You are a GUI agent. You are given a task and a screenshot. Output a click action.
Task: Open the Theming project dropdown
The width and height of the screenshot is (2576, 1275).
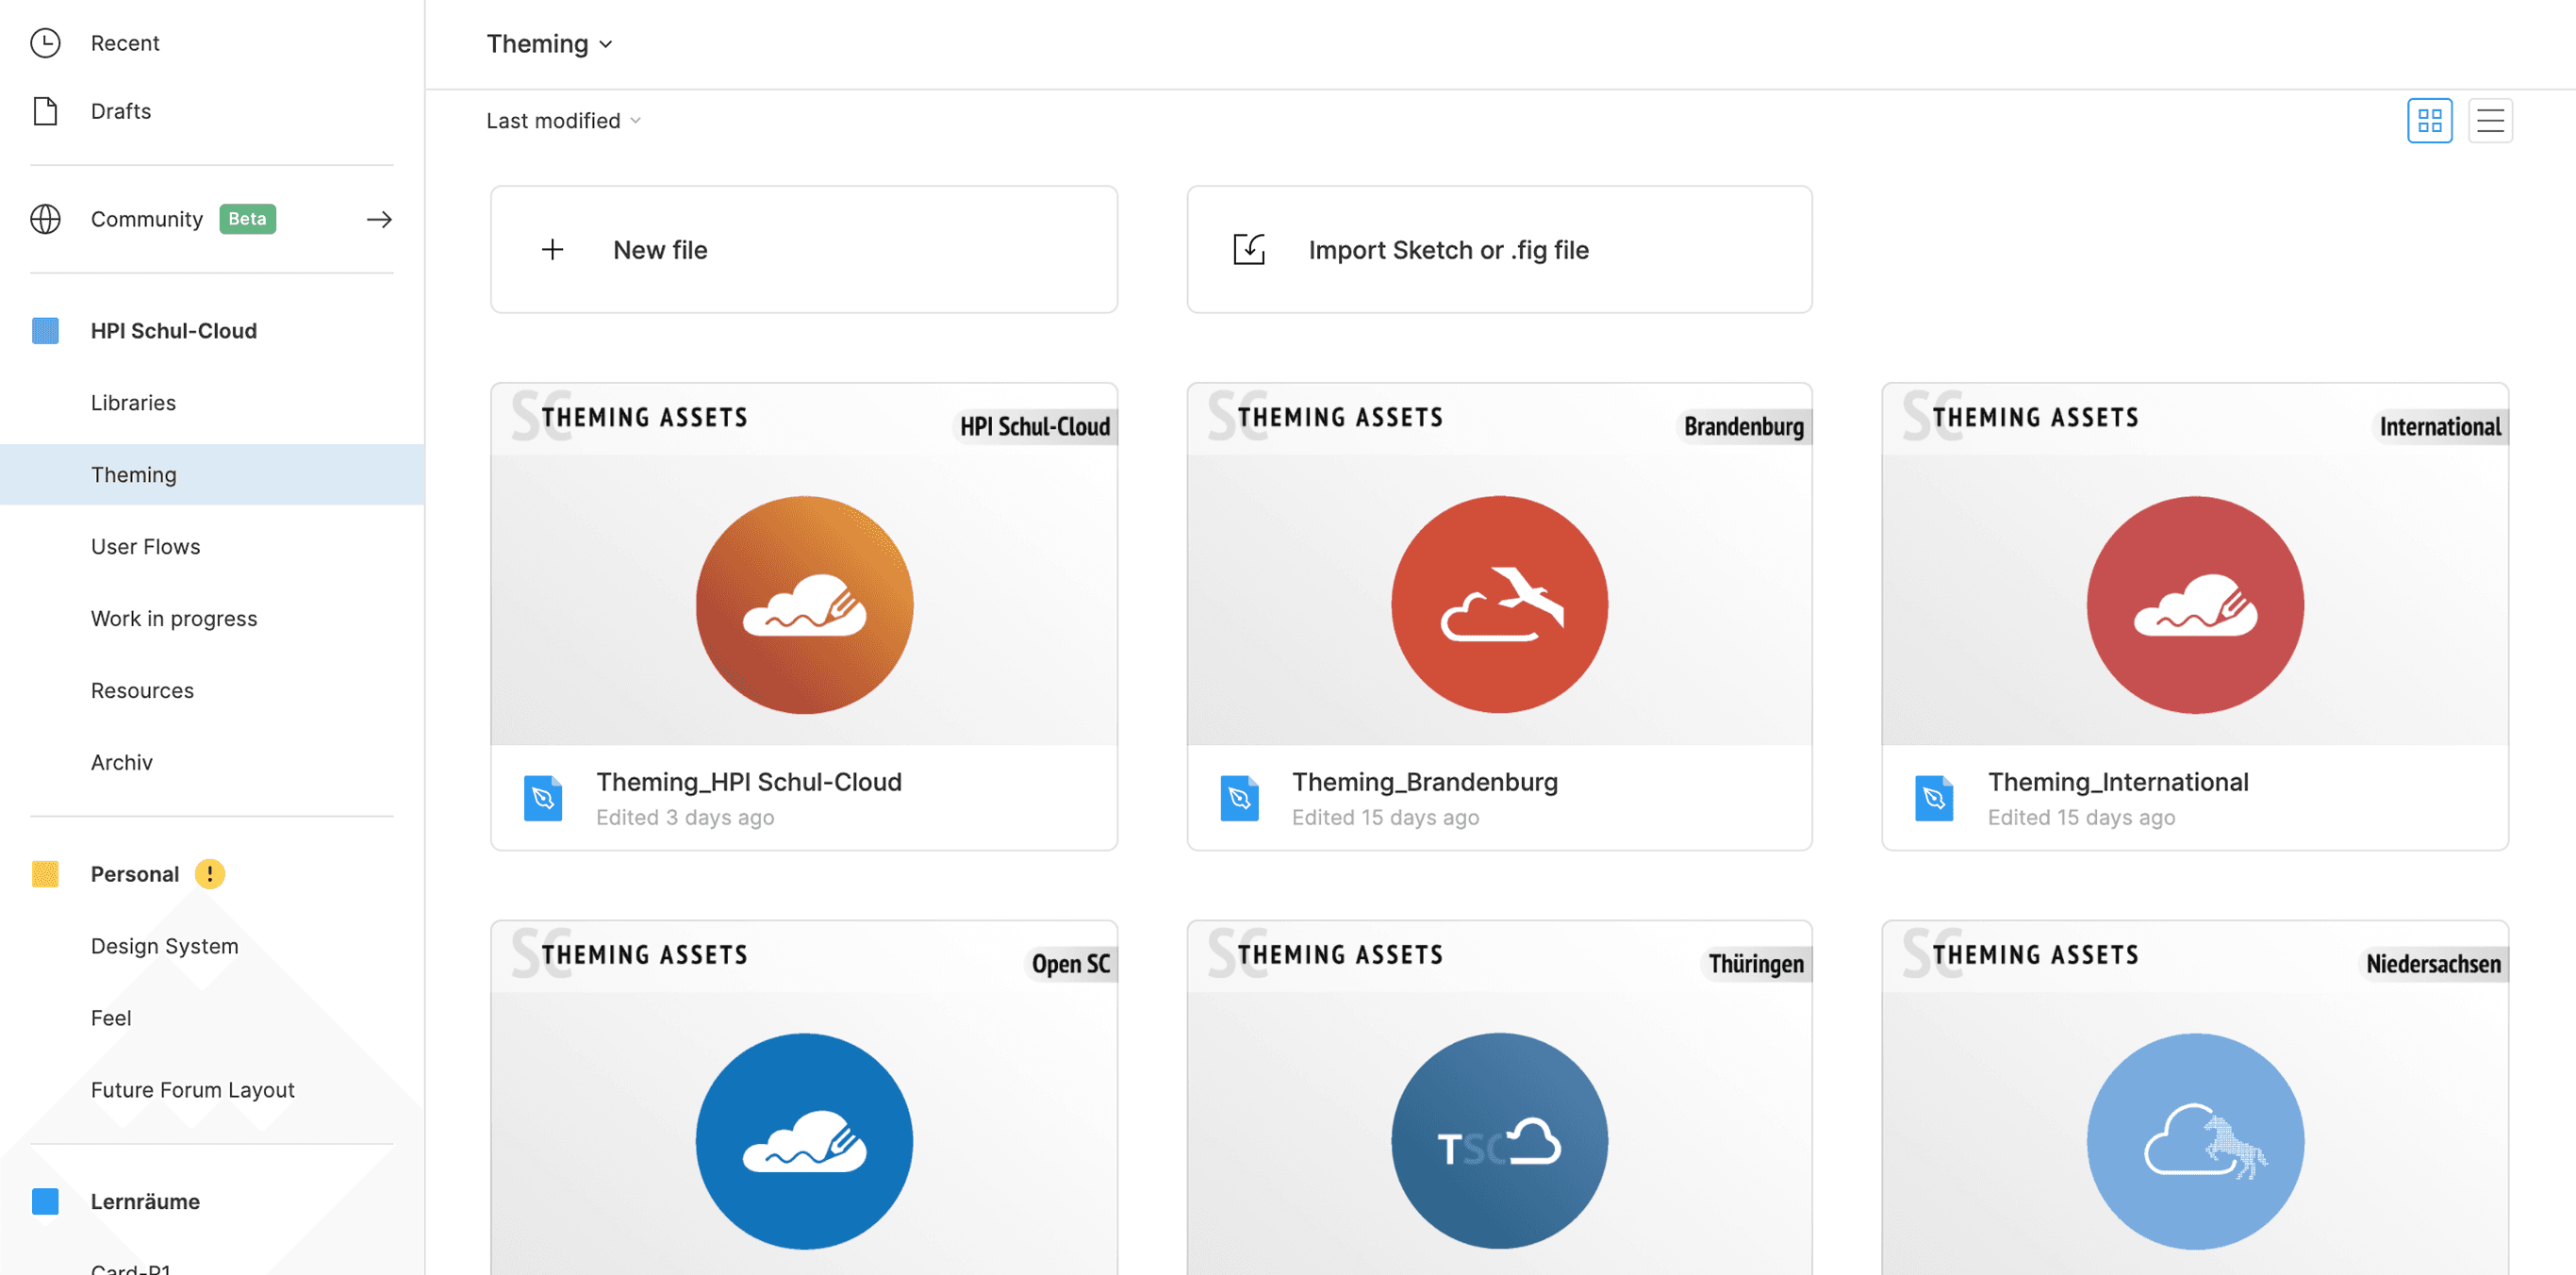(x=549, y=44)
